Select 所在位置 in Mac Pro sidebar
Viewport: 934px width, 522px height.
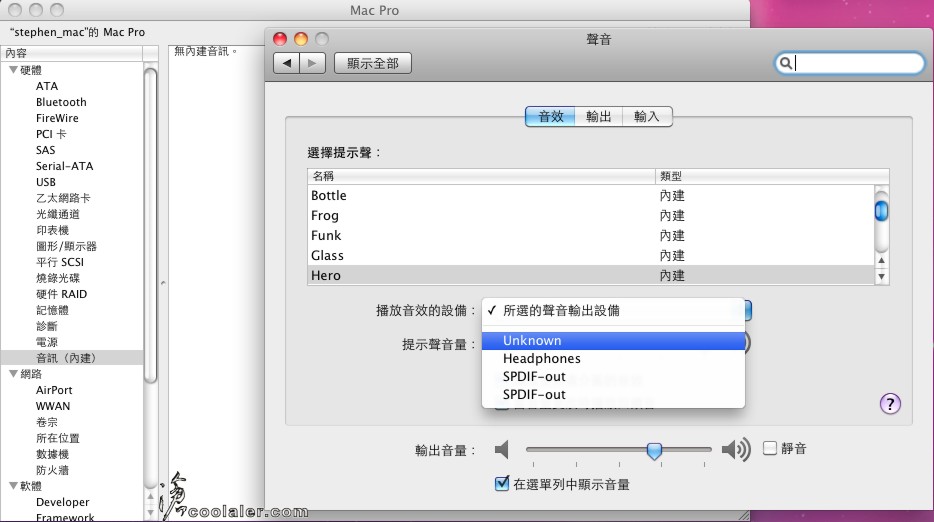click(x=58, y=438)
